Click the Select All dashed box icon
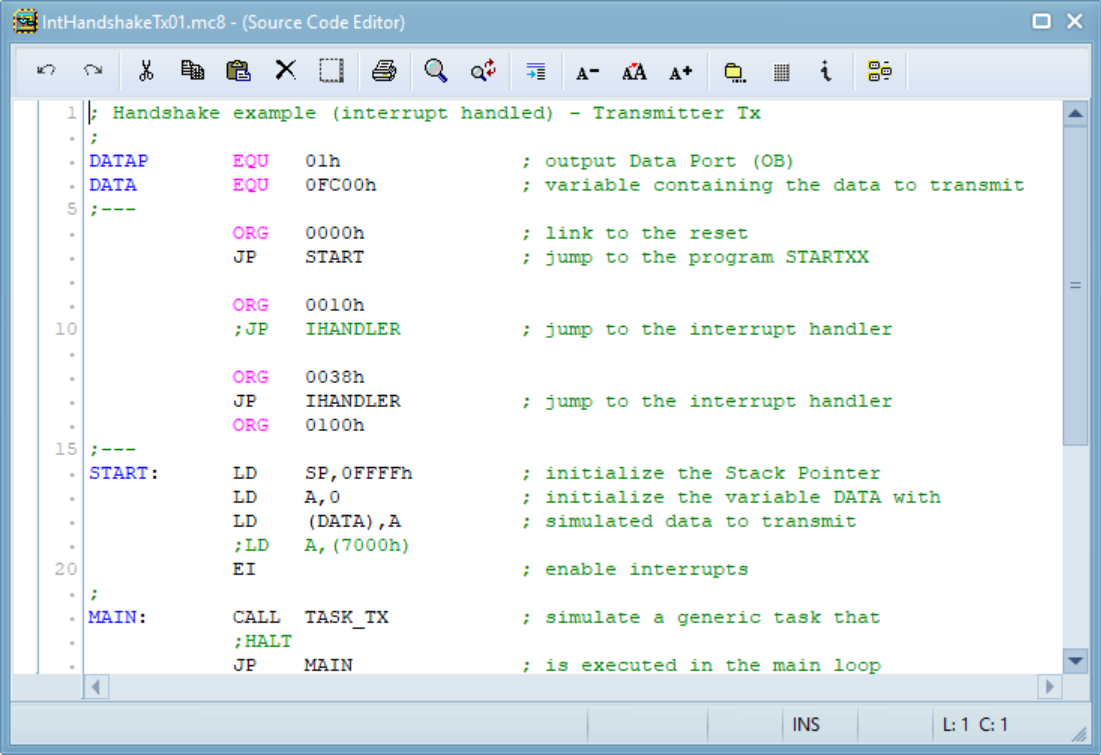This screenshot has width=1101, height=755. (x=331, y=71)
